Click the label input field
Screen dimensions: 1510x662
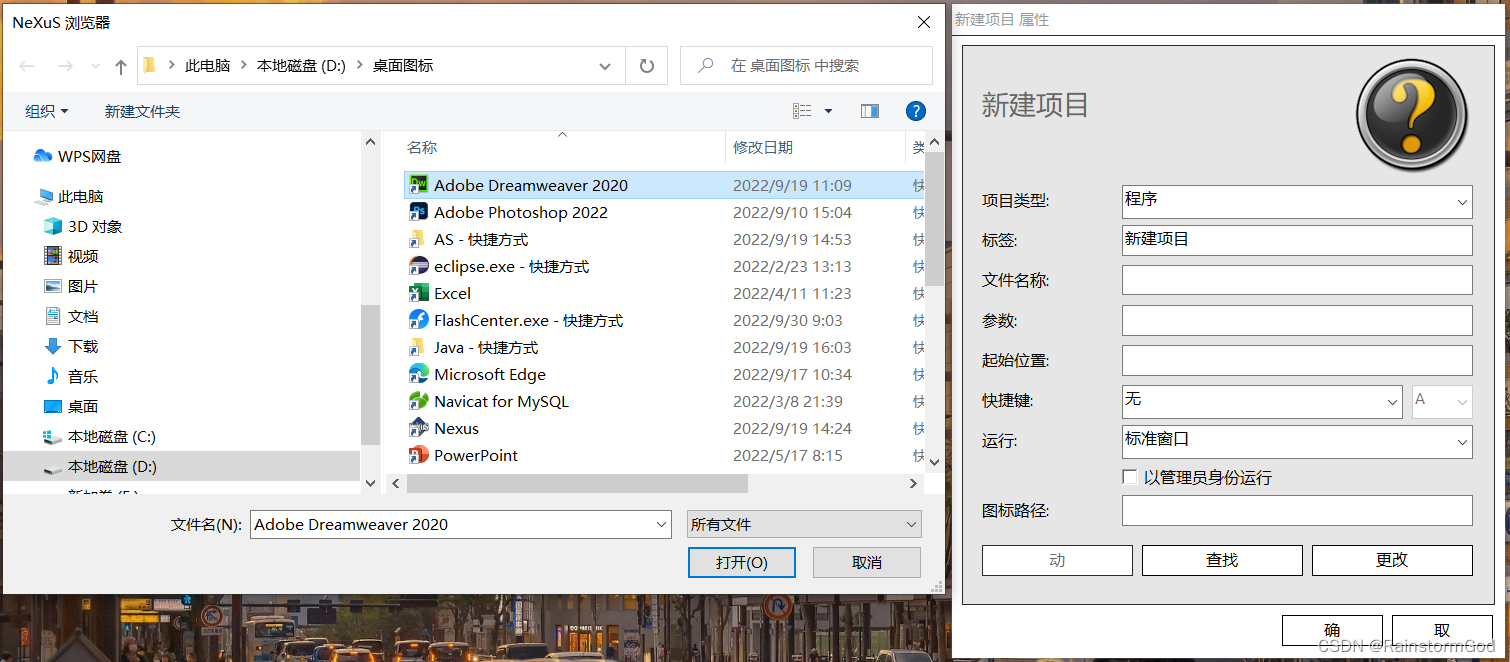coord(1297,240)
